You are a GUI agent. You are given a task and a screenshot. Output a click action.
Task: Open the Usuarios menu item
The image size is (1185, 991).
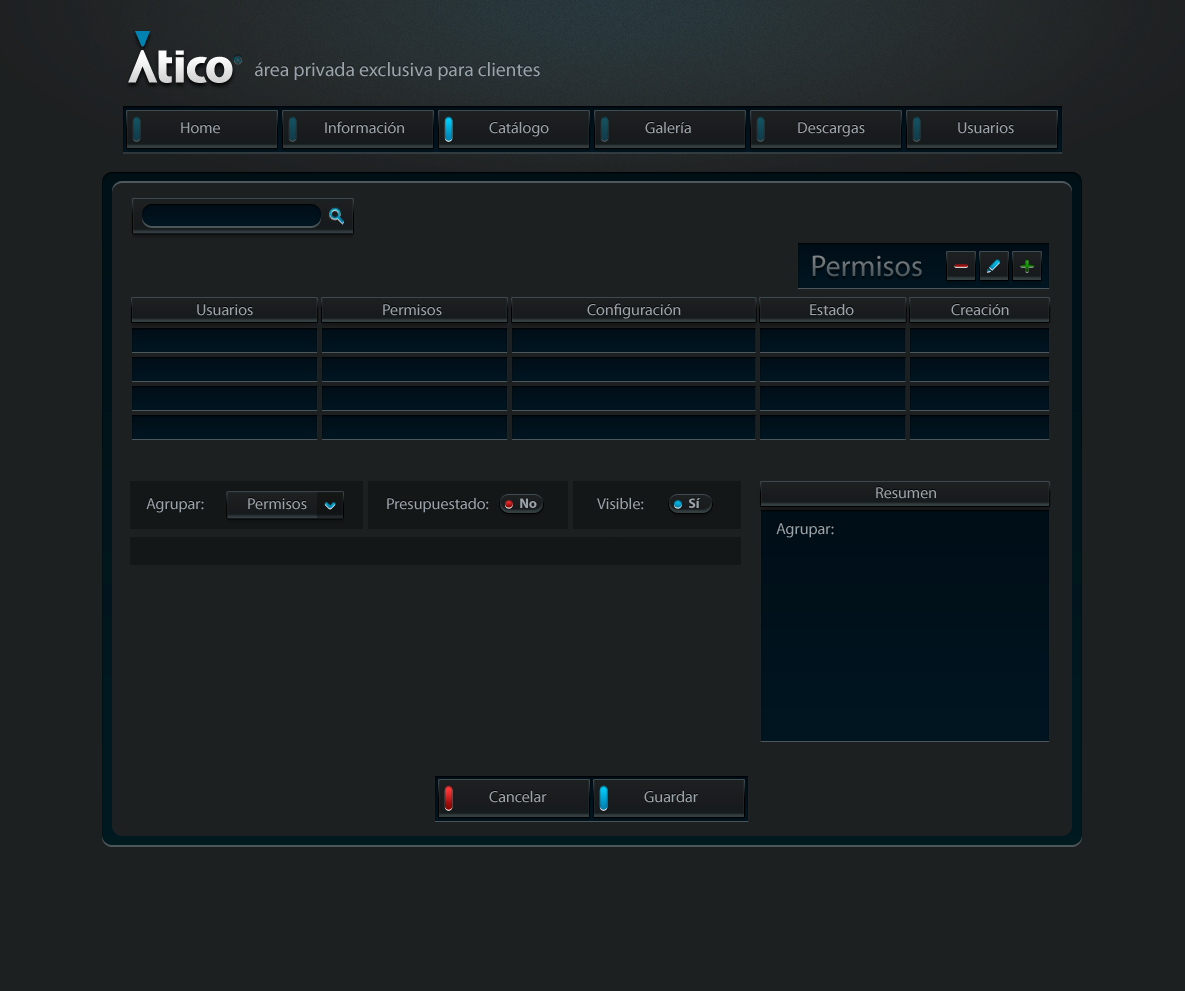982,129
